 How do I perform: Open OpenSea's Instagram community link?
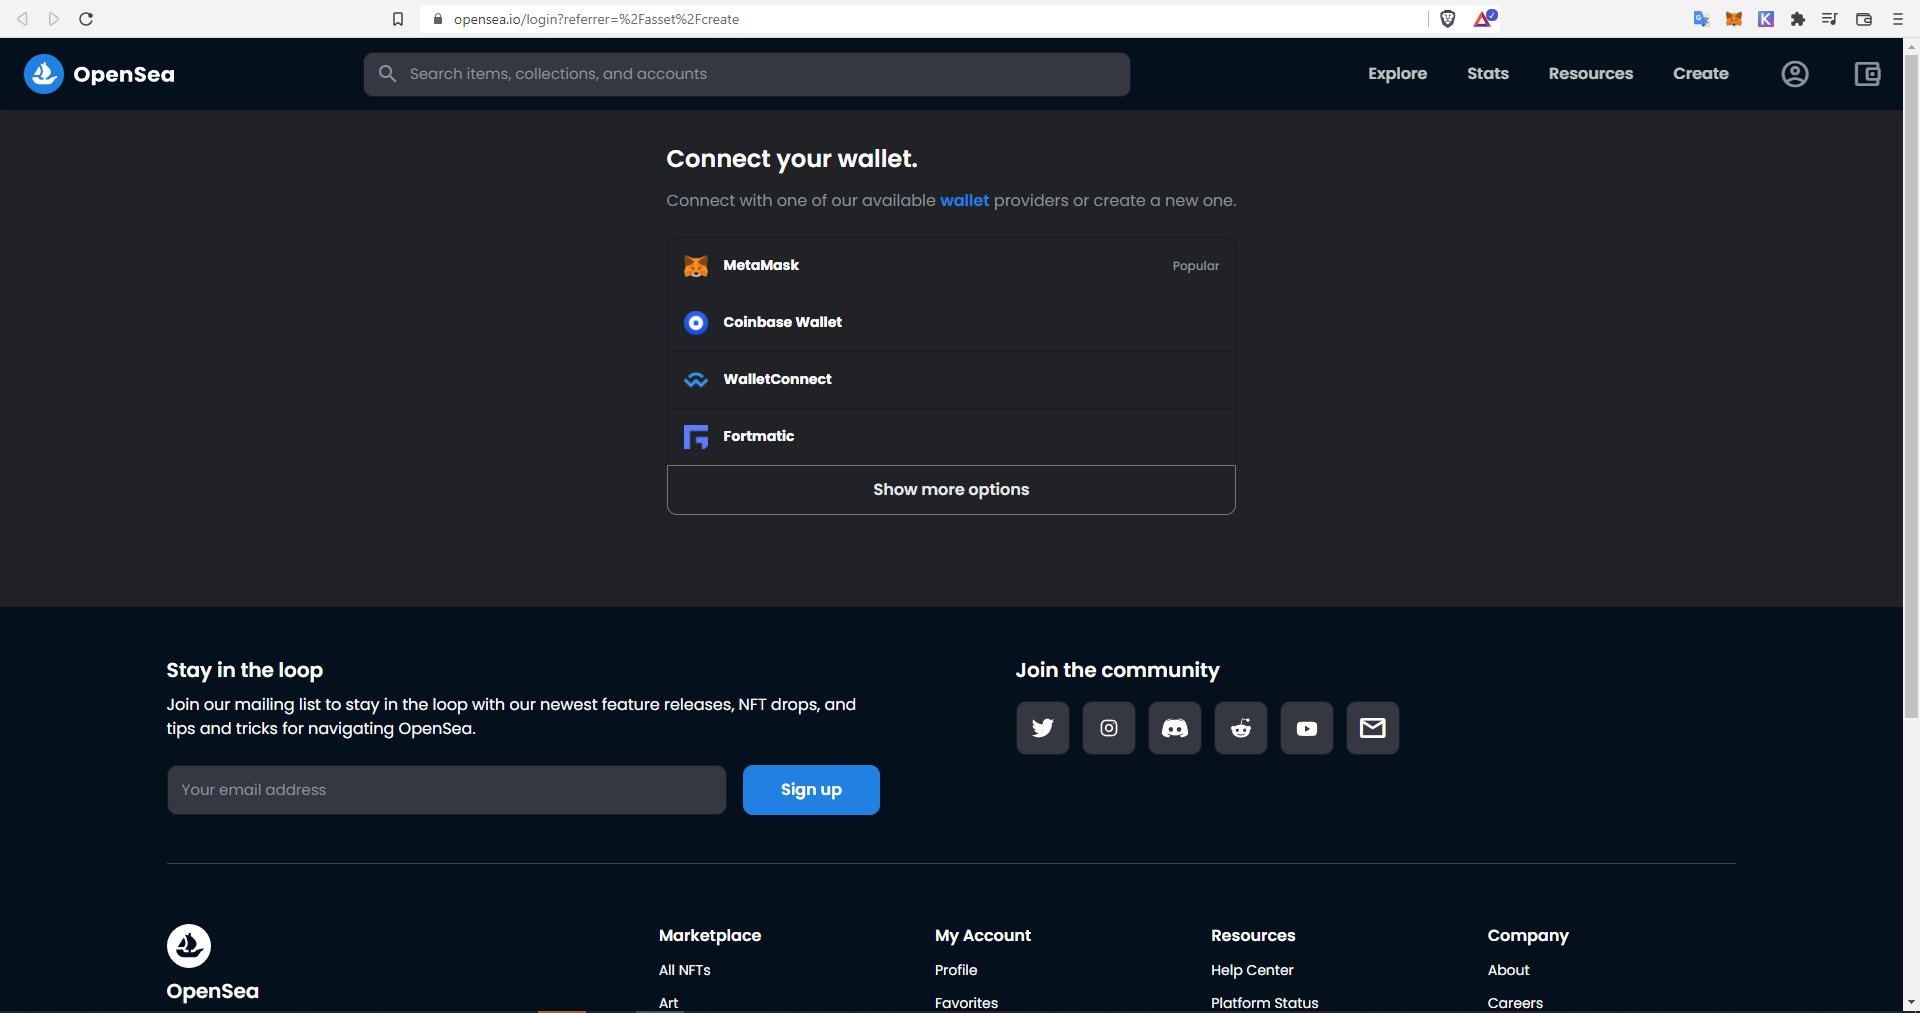(1109, 728)
